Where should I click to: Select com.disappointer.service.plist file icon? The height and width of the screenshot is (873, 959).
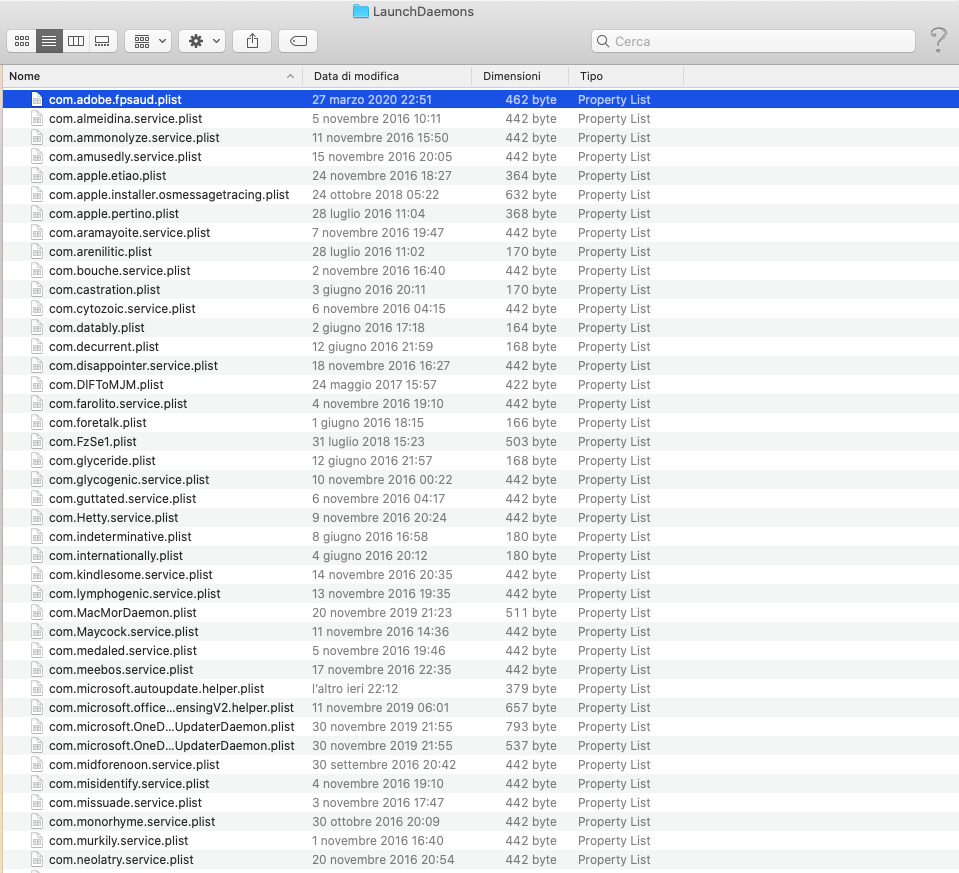coord(37,365)
